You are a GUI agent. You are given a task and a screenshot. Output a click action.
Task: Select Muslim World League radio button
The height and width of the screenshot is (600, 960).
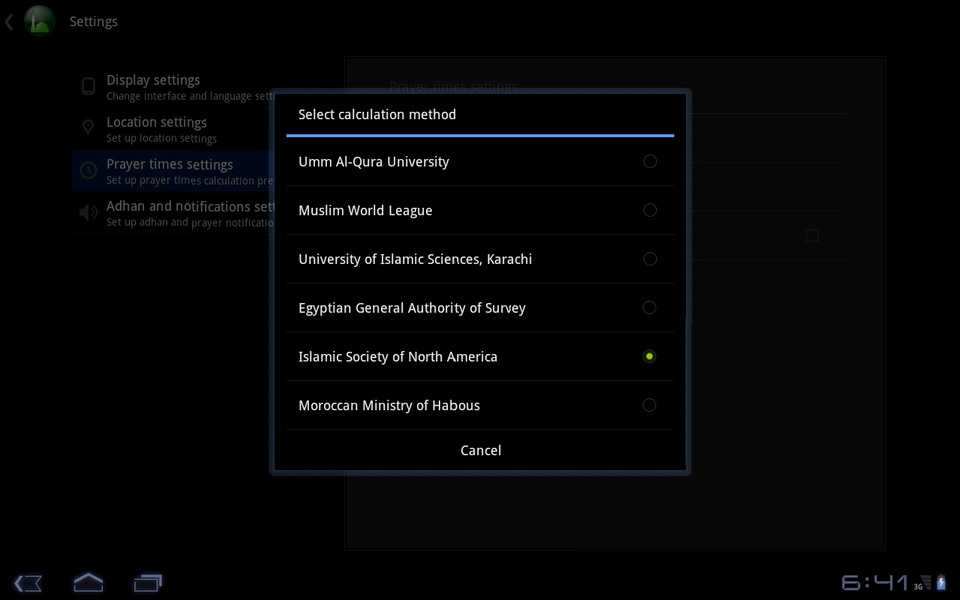pyautogui.click(x=650, y=210)
